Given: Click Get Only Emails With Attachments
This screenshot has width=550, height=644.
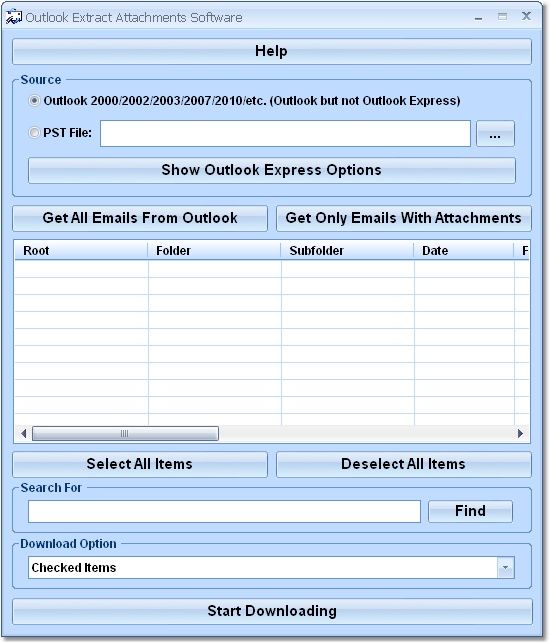Looking at the screenshot, I should point(403,218).
